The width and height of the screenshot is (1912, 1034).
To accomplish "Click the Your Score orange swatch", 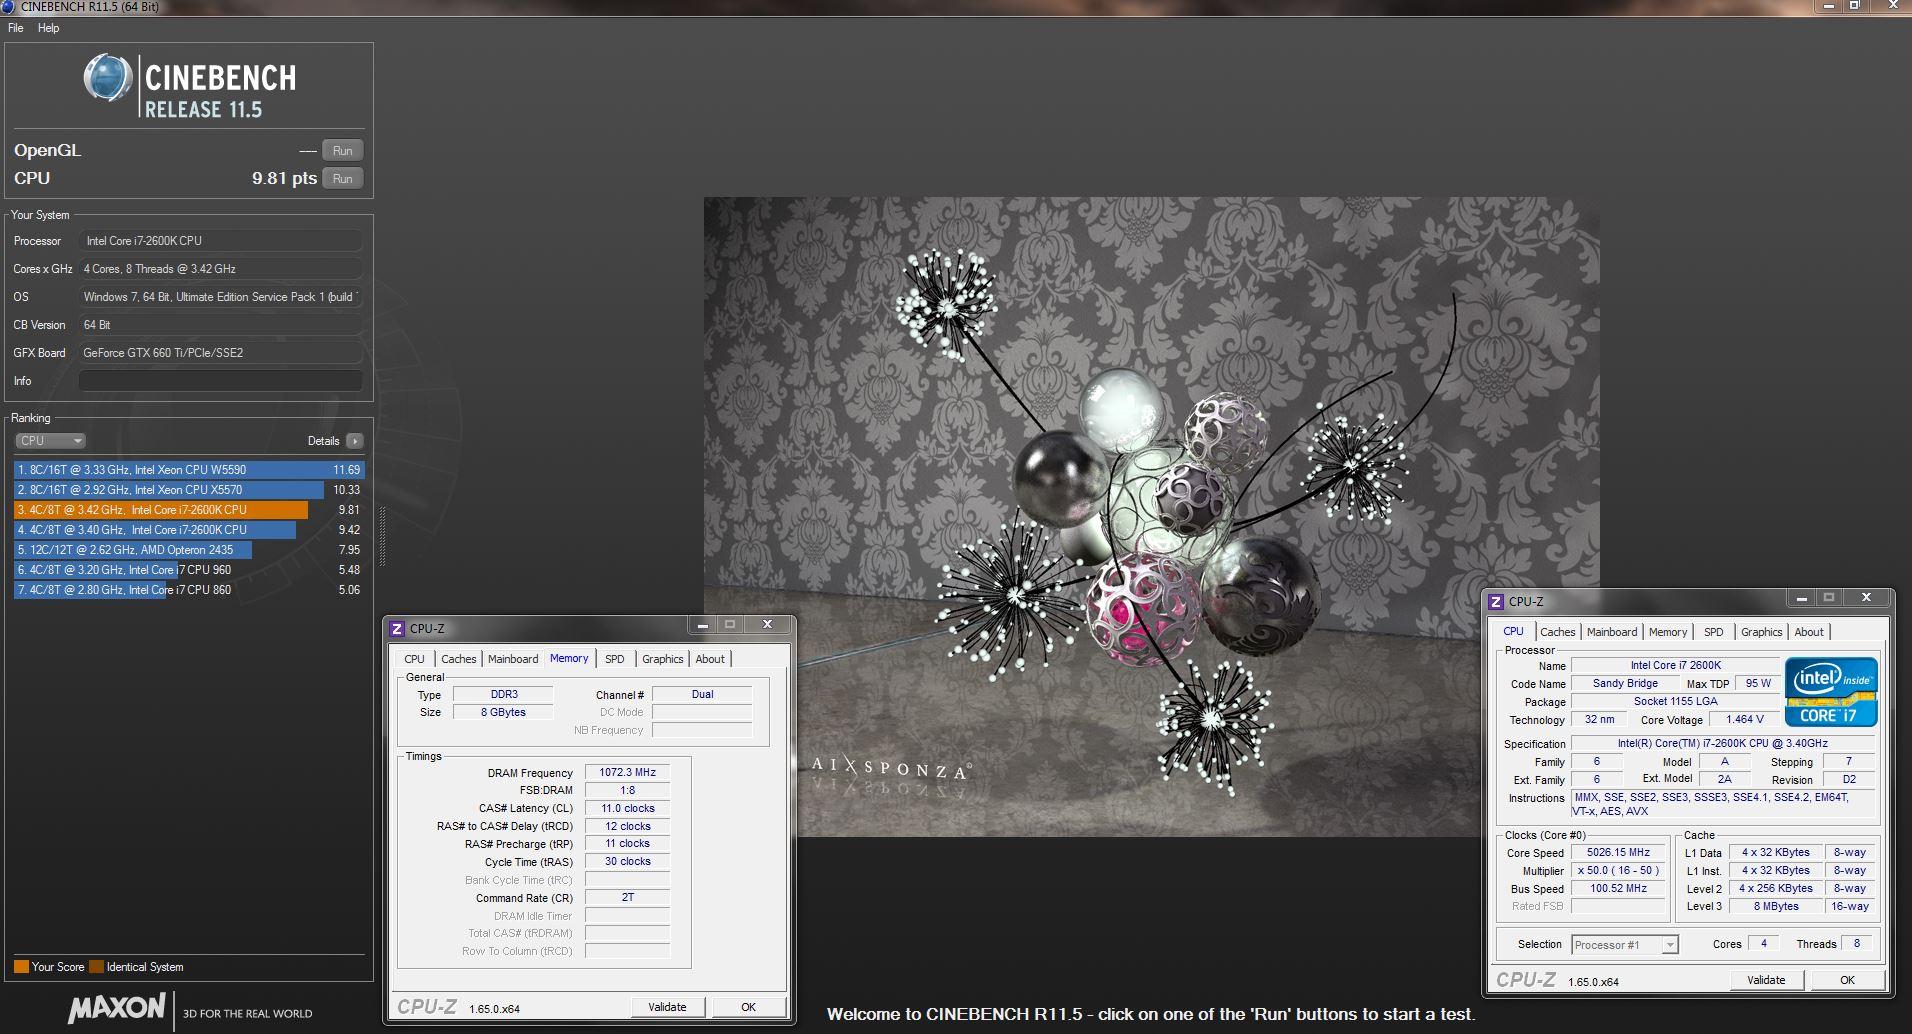I will pyautogui.click(x=21, y=967).
